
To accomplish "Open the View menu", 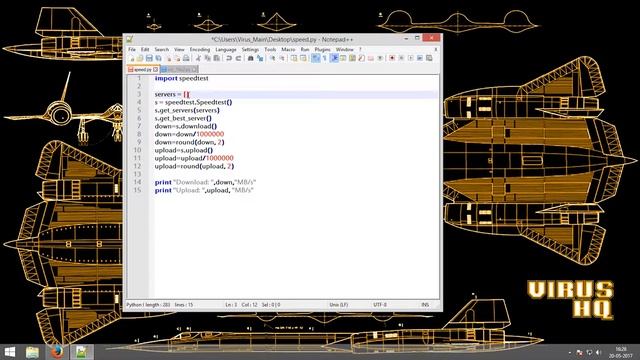I will [179, 49].
